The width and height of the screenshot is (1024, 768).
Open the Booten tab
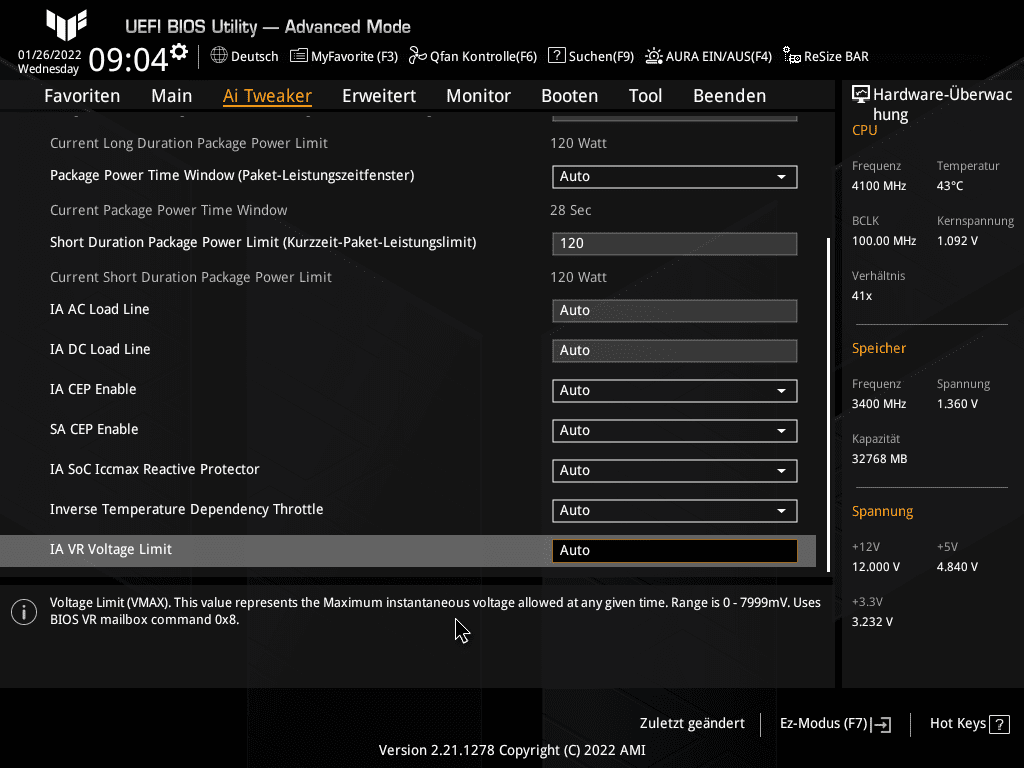pos(569,96)
